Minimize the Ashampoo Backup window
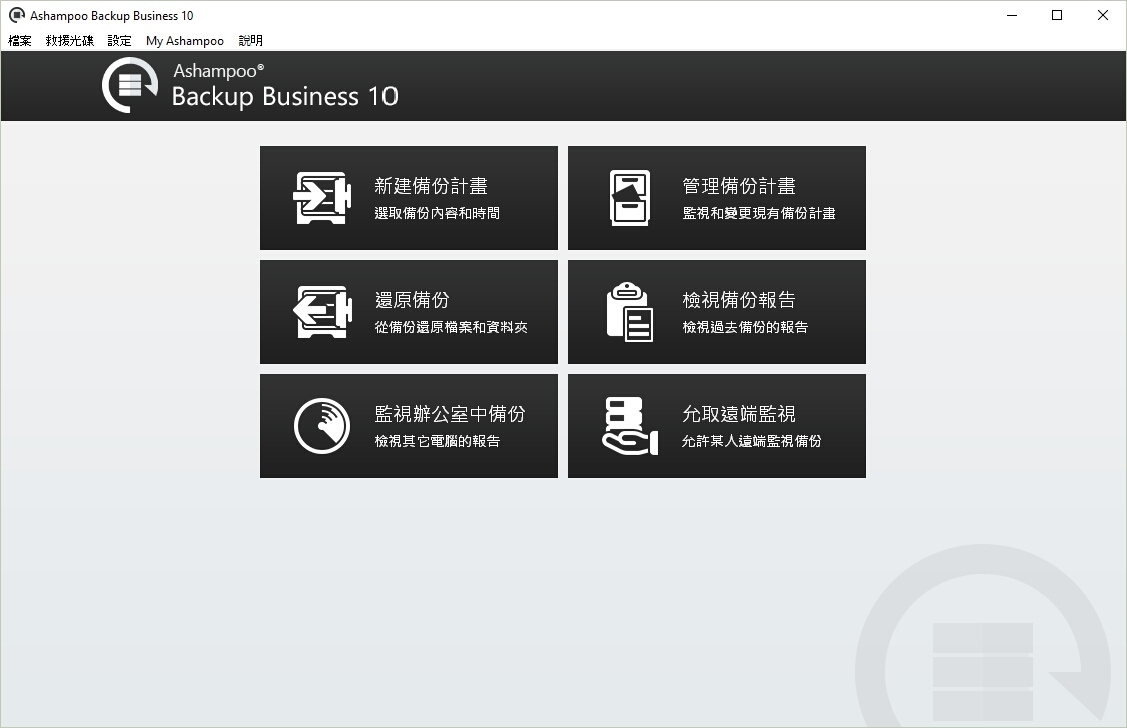The image size is (1127, 728). (1012, 15)
